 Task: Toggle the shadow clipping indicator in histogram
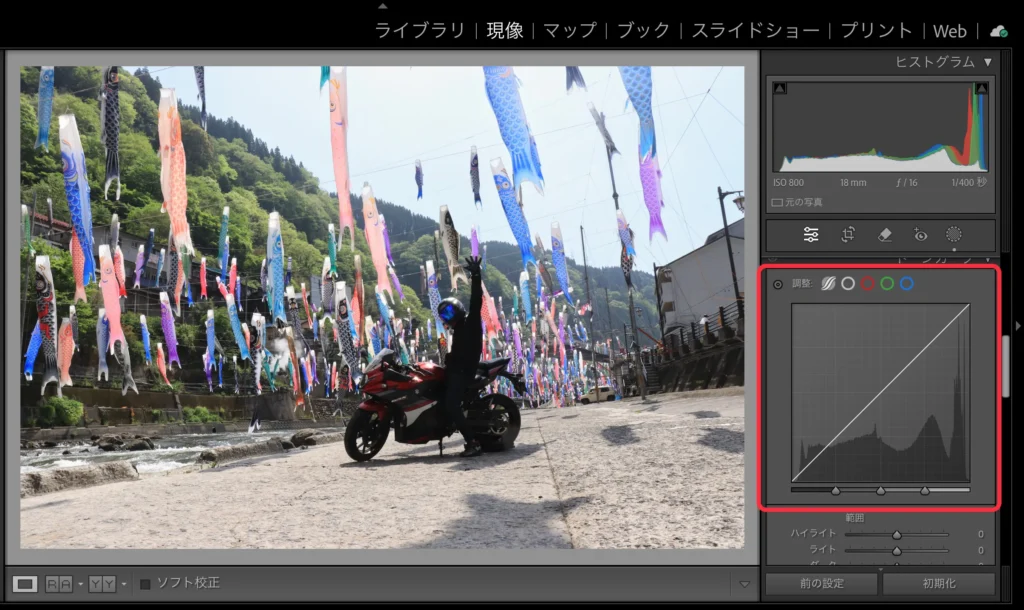[x=780, y=89]
